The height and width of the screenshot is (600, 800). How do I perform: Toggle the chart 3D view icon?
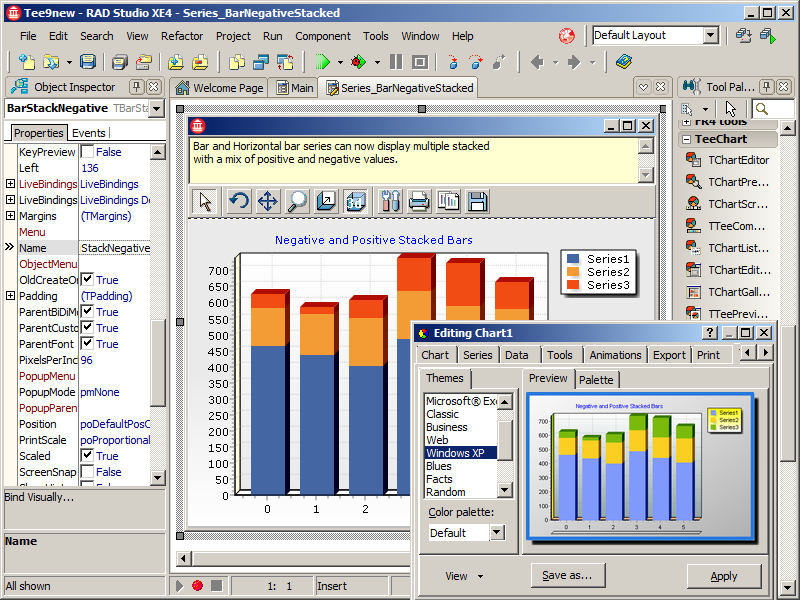(x=356, y=202)
